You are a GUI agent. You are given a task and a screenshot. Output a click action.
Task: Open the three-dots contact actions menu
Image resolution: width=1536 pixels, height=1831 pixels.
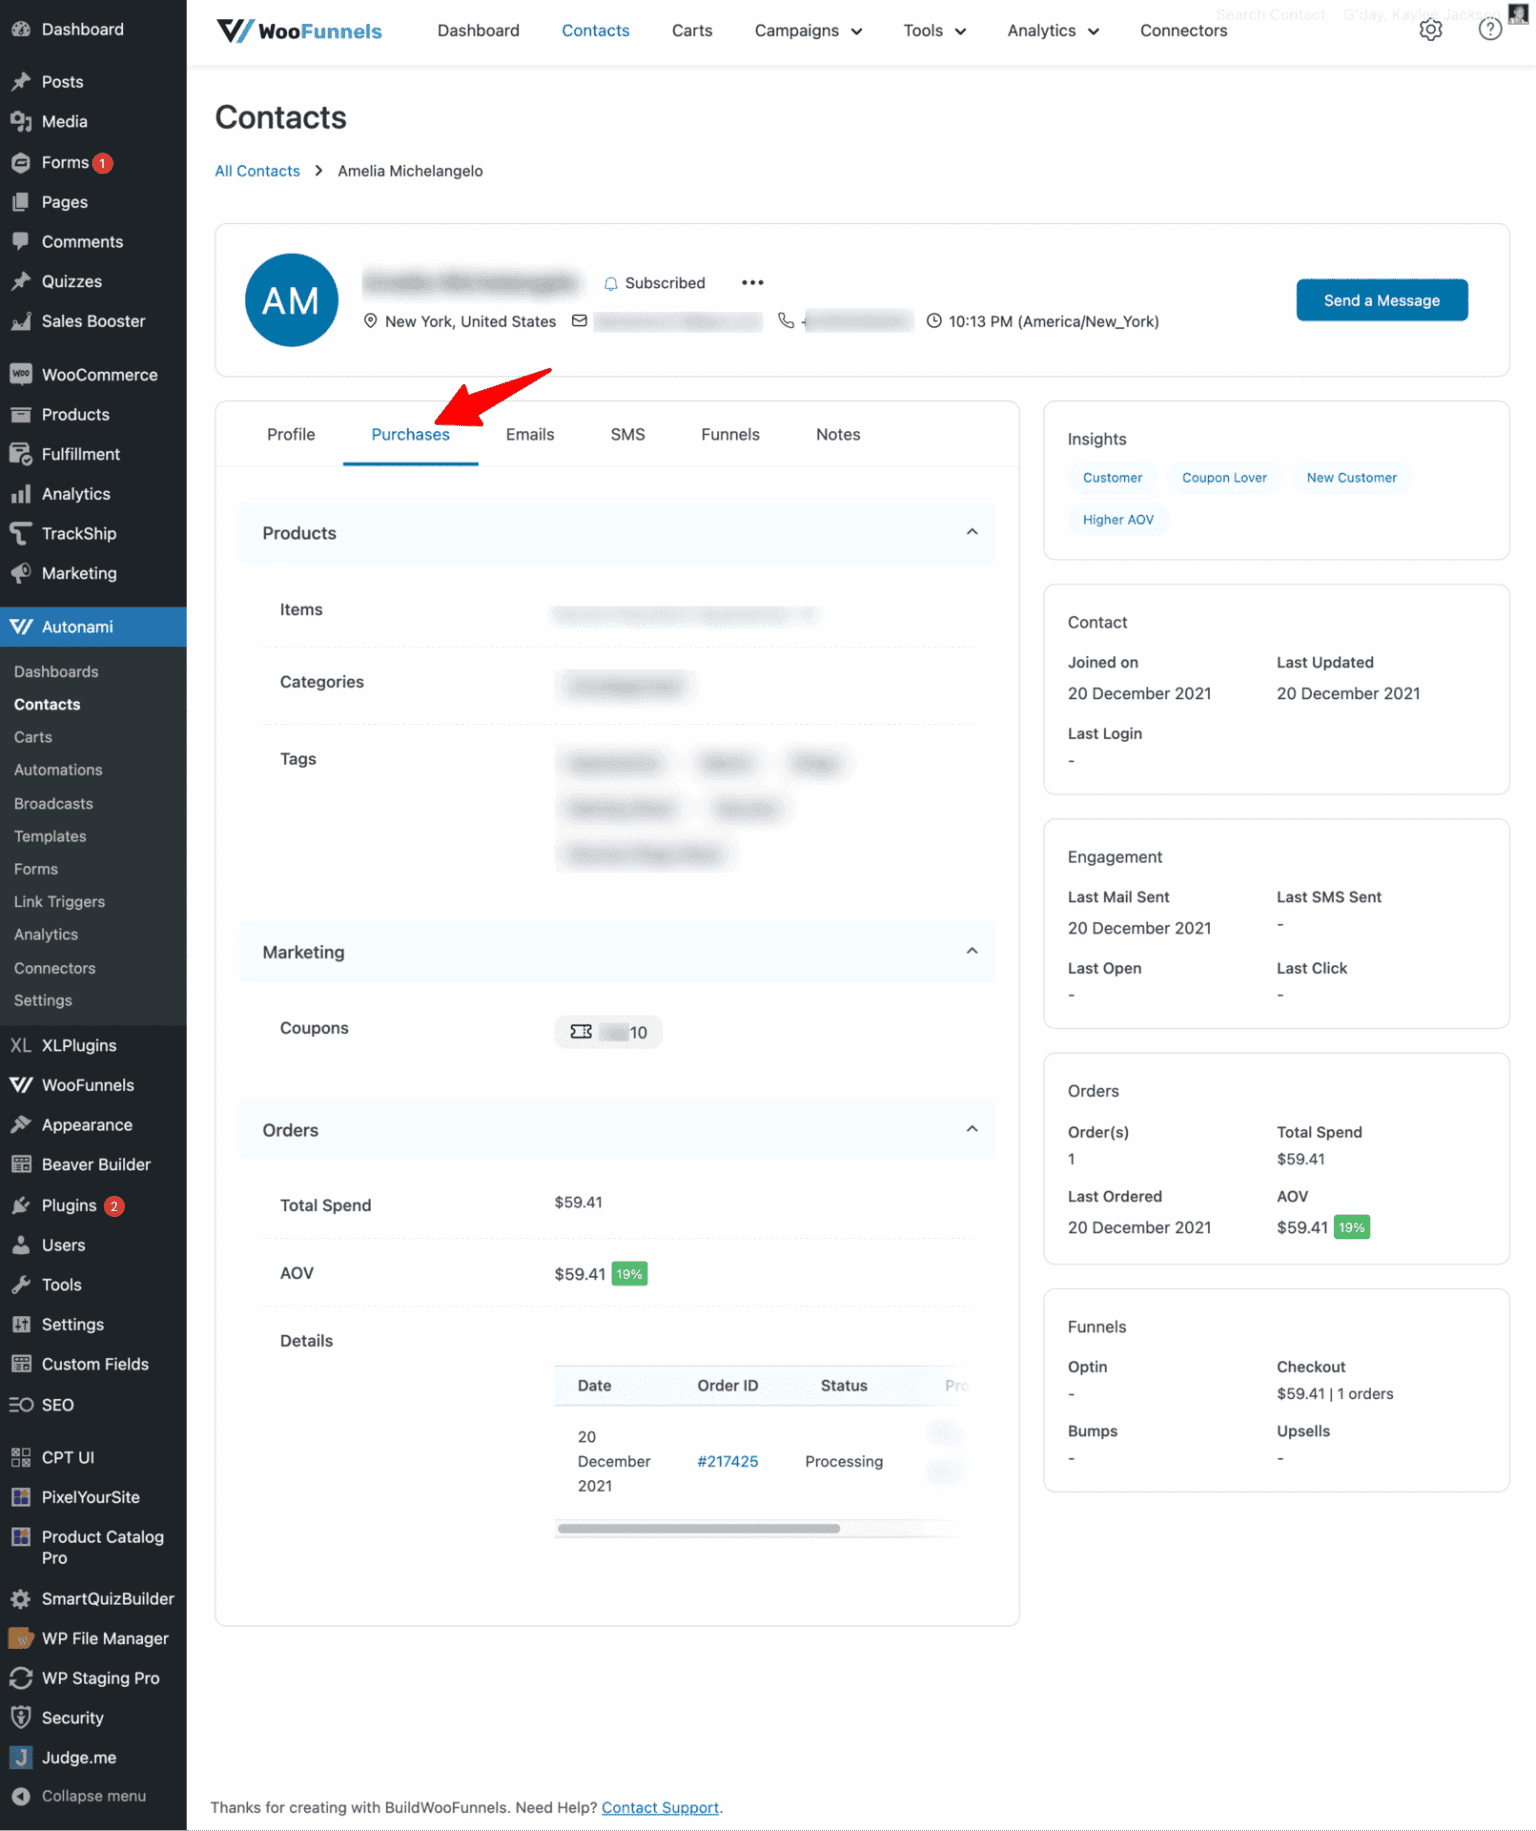tap(753, 283)
